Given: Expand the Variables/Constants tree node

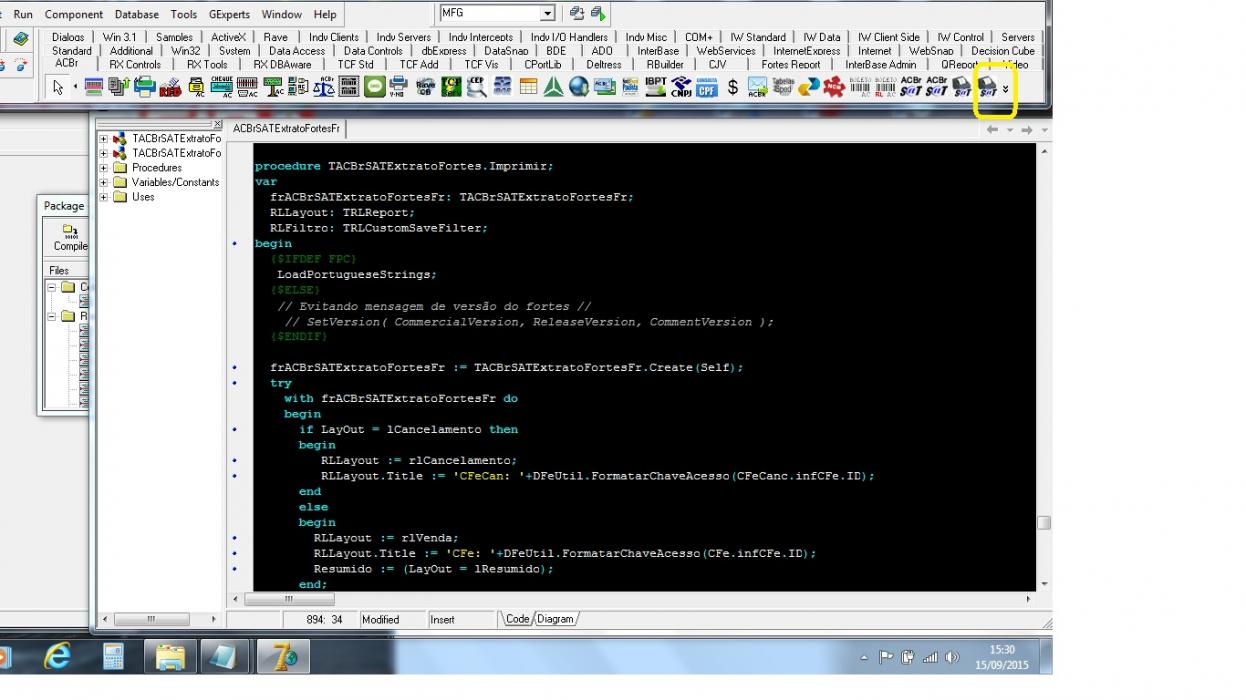Looking at the screenshot, I should tap(104, 182).
